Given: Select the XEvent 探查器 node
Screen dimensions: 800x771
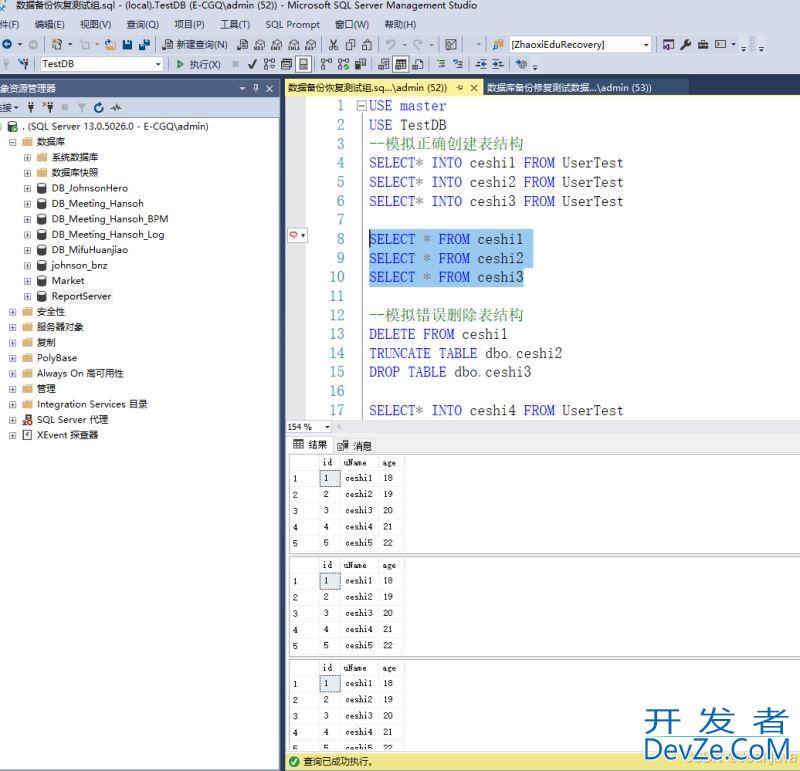Looking at the screenshot, I should (x=67, y=435).
